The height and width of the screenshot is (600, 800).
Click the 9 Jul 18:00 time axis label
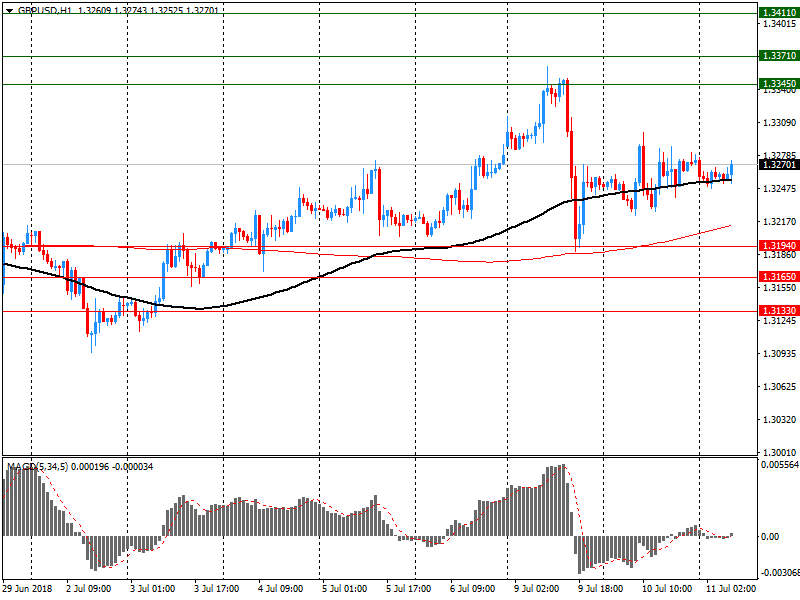coord(599,589)
